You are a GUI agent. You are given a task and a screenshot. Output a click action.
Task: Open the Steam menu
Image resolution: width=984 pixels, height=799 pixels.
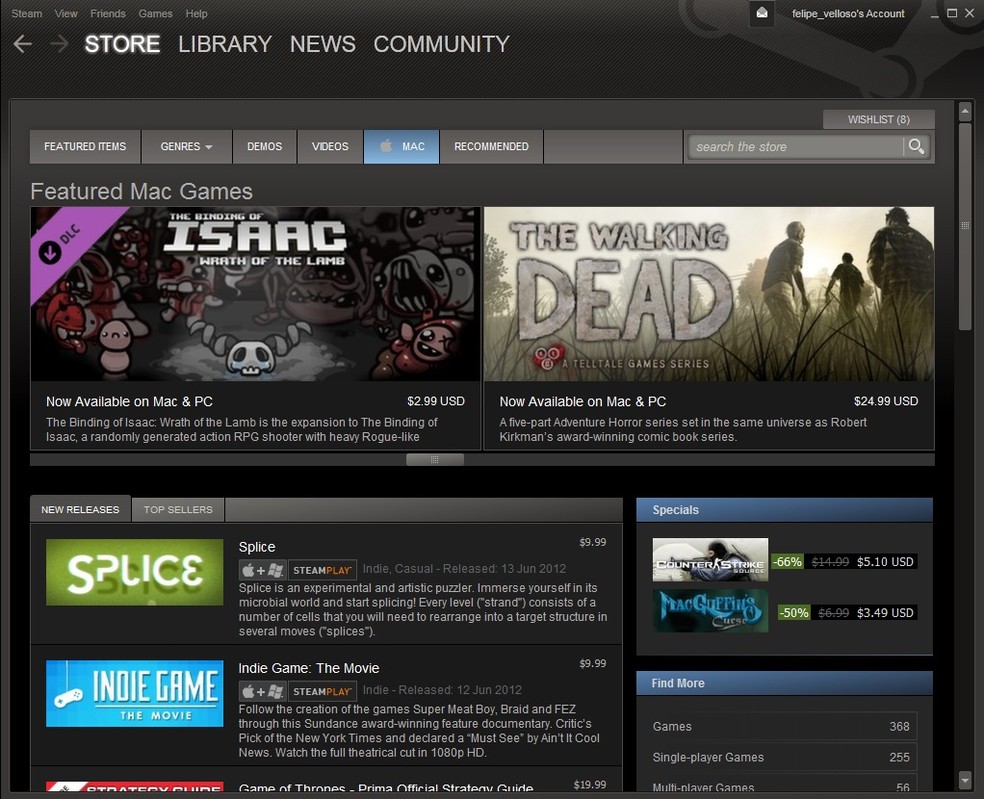(26, 13)
